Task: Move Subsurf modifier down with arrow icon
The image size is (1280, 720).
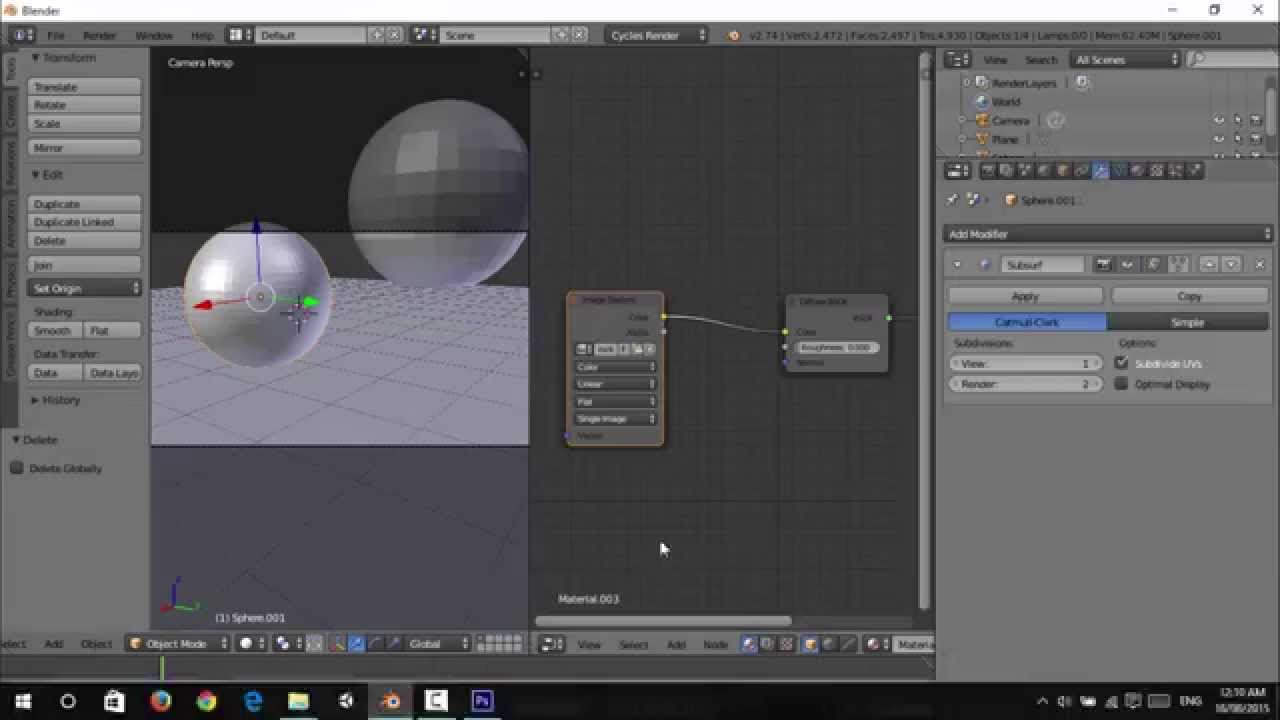Action: tap(1231, 264)
